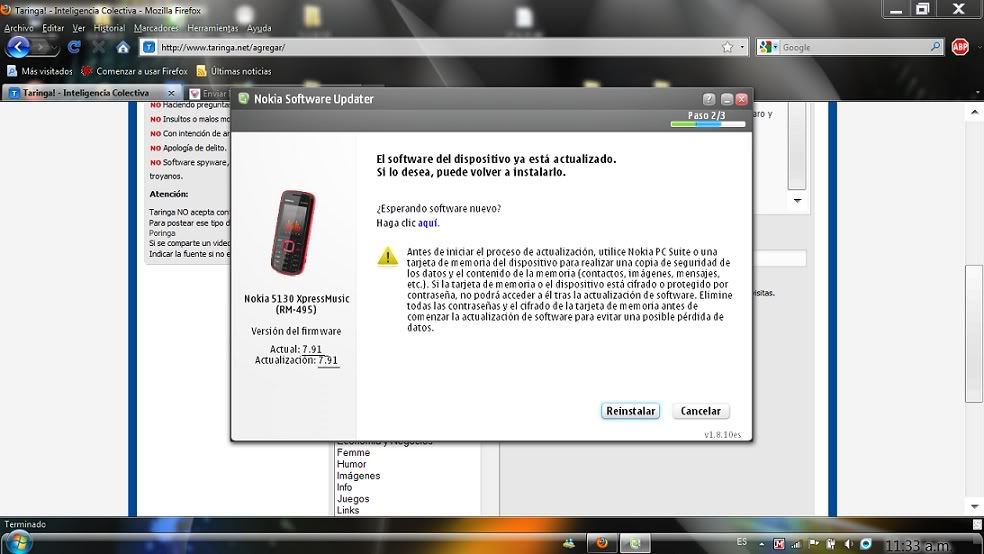This screenshot has height=554, width=984.
Task: Close the Taringa! tab
Action: coord(171,93)
